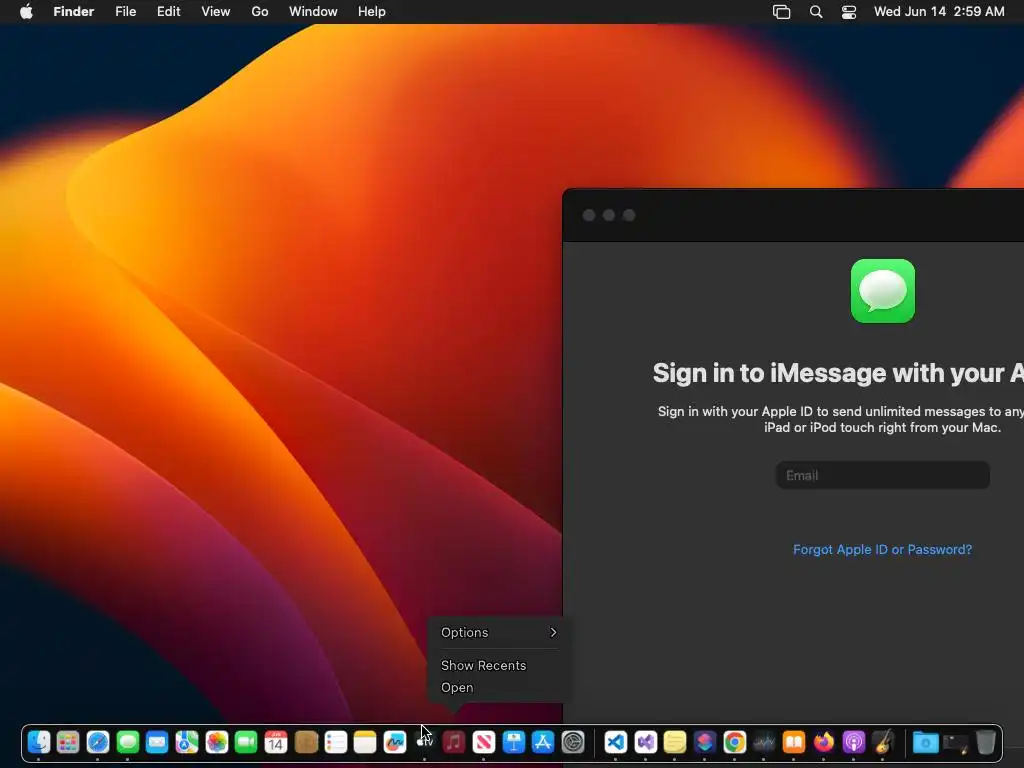Screen dimensions: 1024x768
Task: Launch Visual Studio Code from Dock
Action: tap(615, 743)
